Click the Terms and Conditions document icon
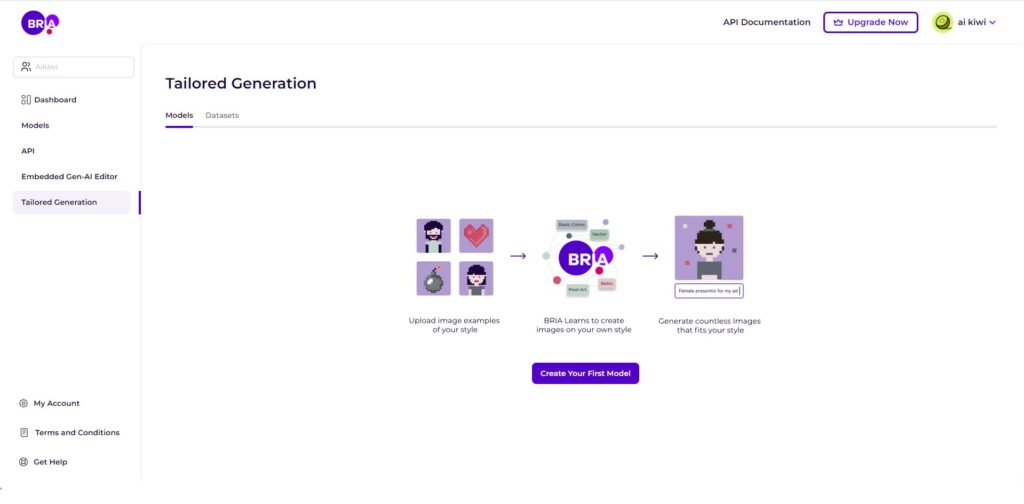The height and width of the screenshot is (504, 1024). click(24, 433)
